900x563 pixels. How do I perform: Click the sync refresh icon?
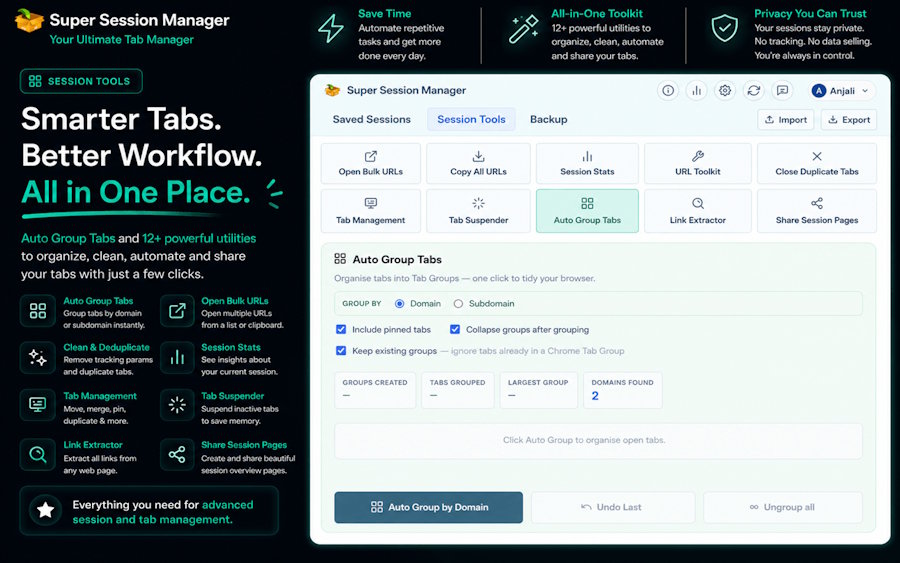point(754,91)
